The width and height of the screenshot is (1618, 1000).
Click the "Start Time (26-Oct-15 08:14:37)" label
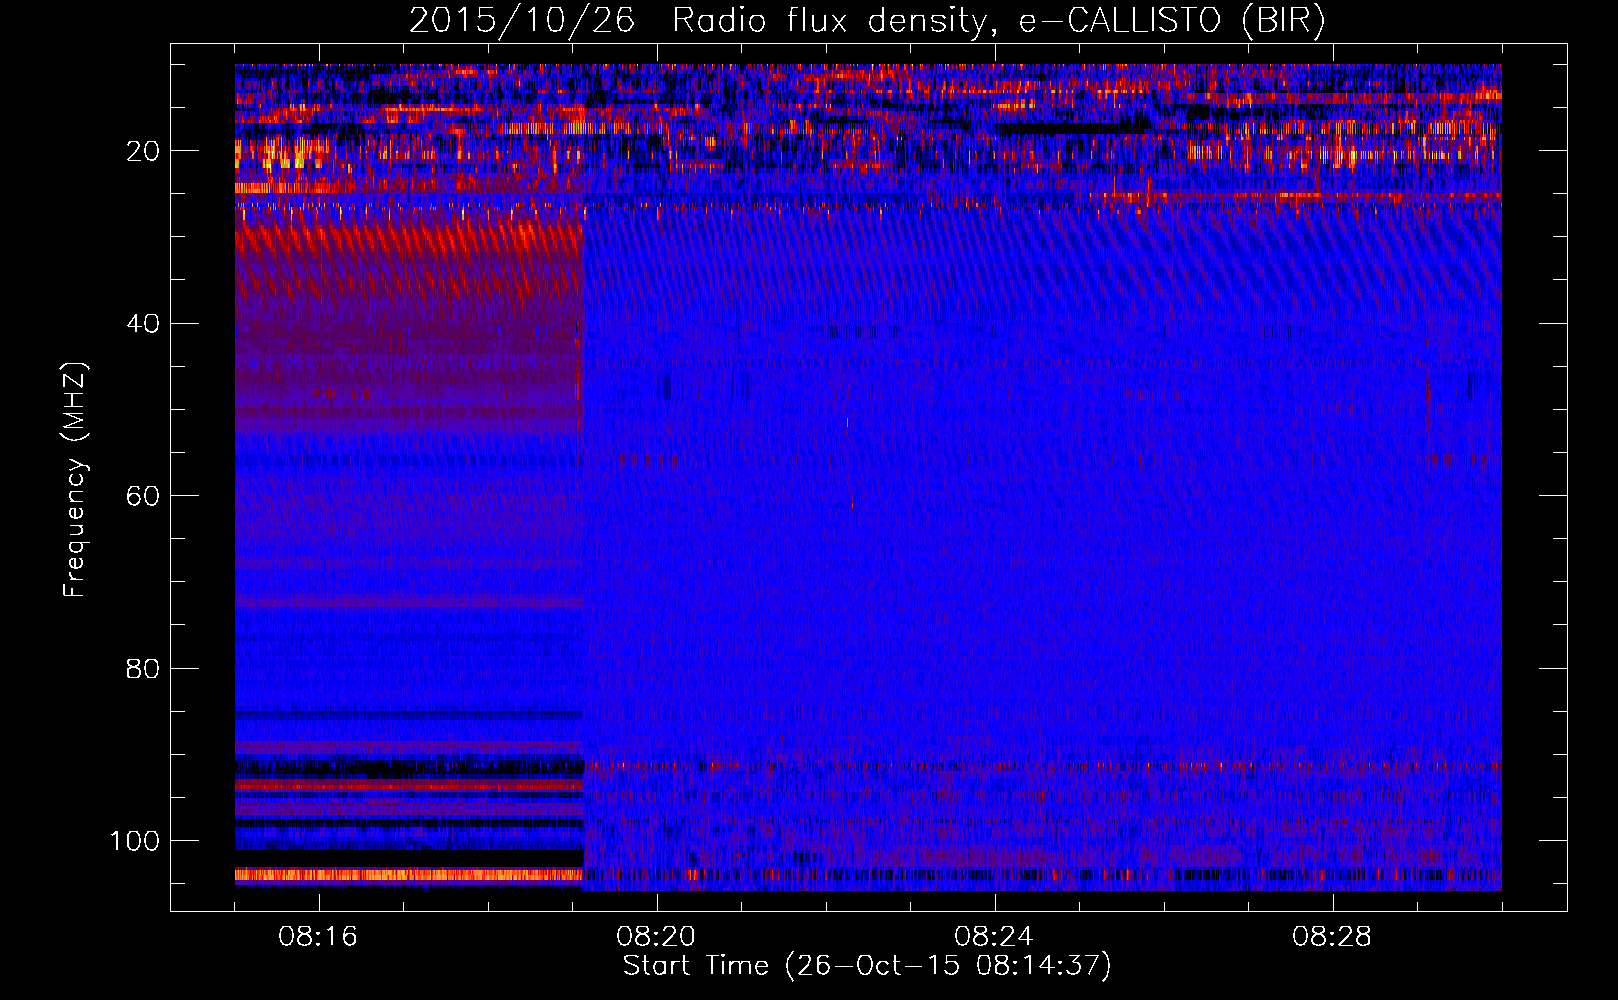click(x=867, y=966)
